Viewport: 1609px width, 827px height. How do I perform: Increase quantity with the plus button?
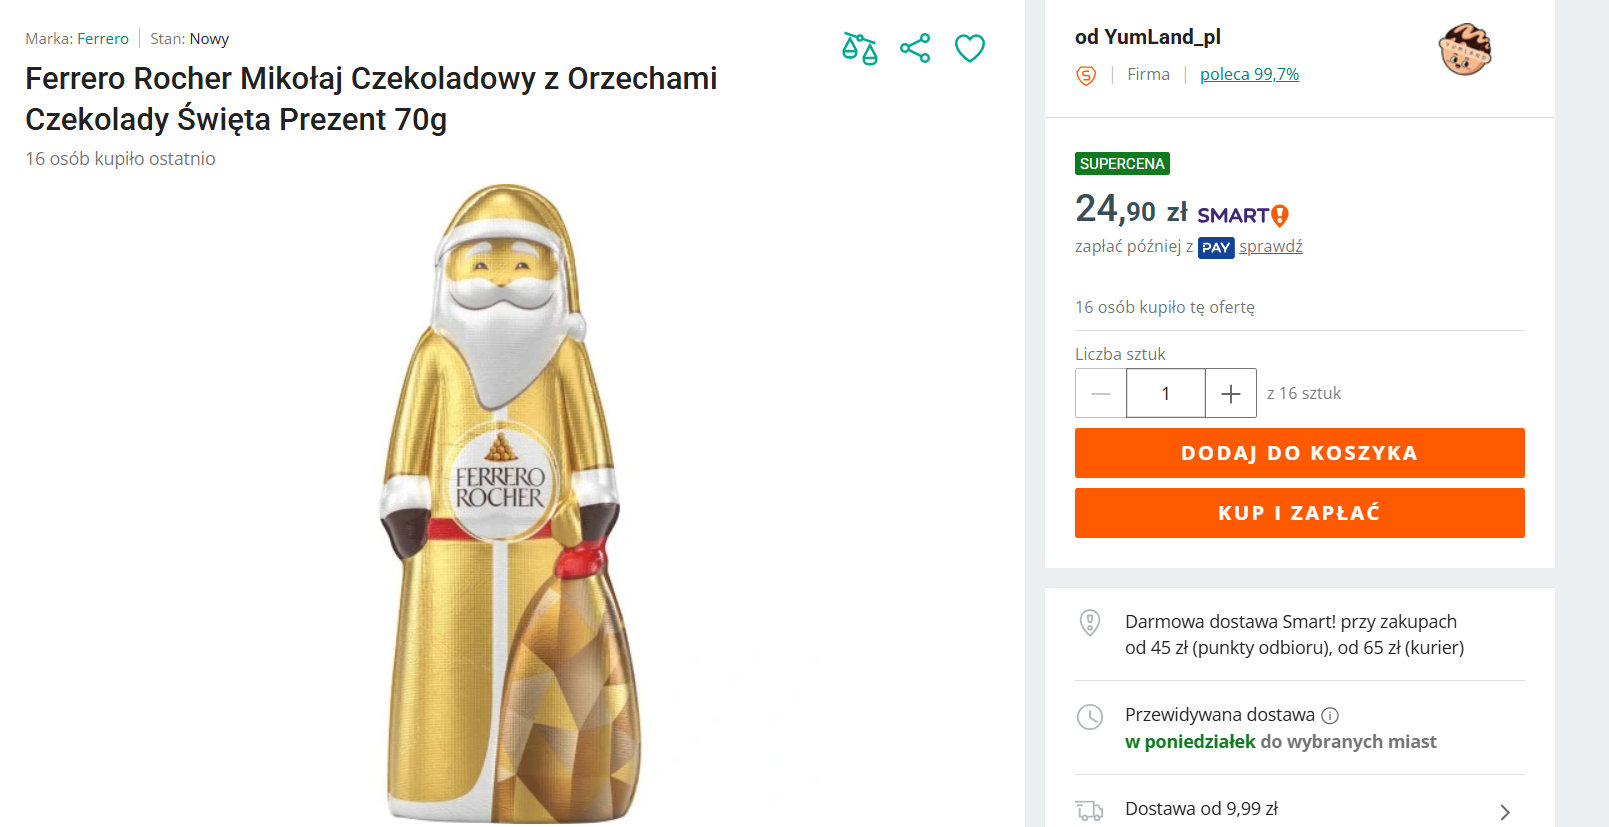pos(1231,394)
